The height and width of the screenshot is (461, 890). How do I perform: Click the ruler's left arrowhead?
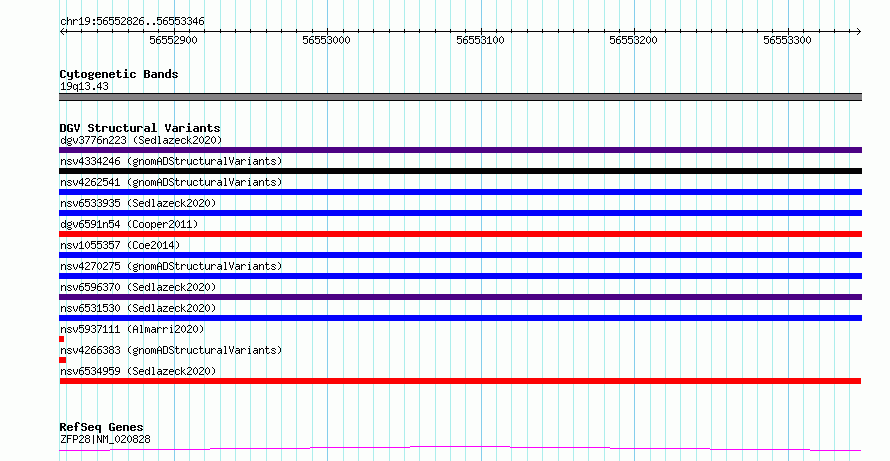coord(62,32)
